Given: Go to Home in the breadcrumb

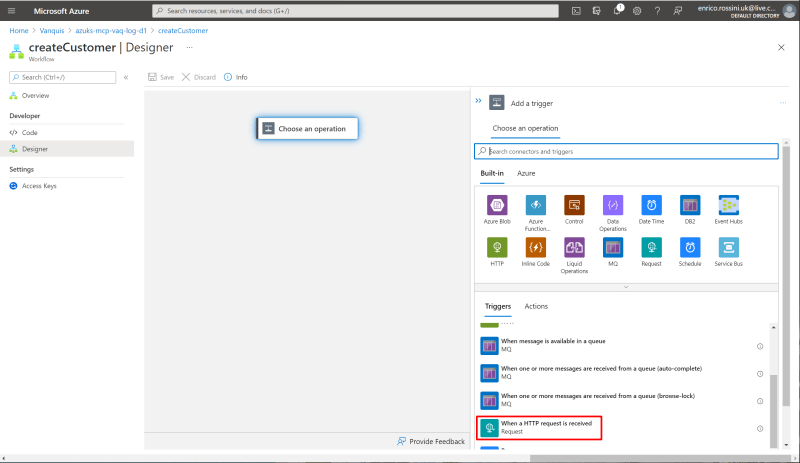Looking at the screenshot, I should (x=19, y=31).
